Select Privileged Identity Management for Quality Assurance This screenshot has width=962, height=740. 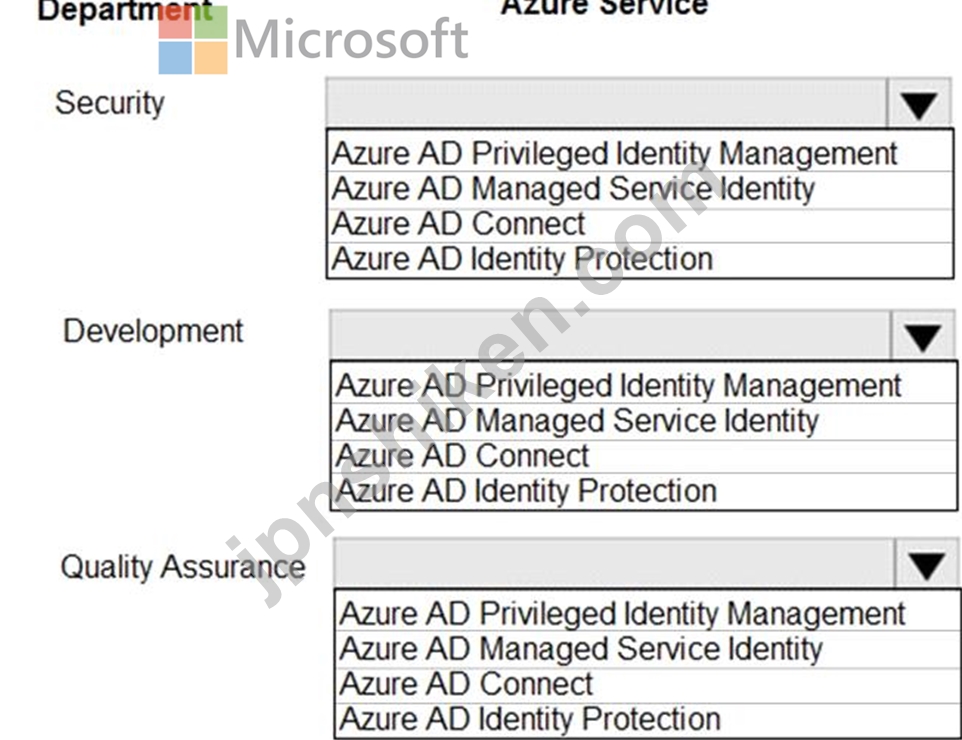[648, 613]
